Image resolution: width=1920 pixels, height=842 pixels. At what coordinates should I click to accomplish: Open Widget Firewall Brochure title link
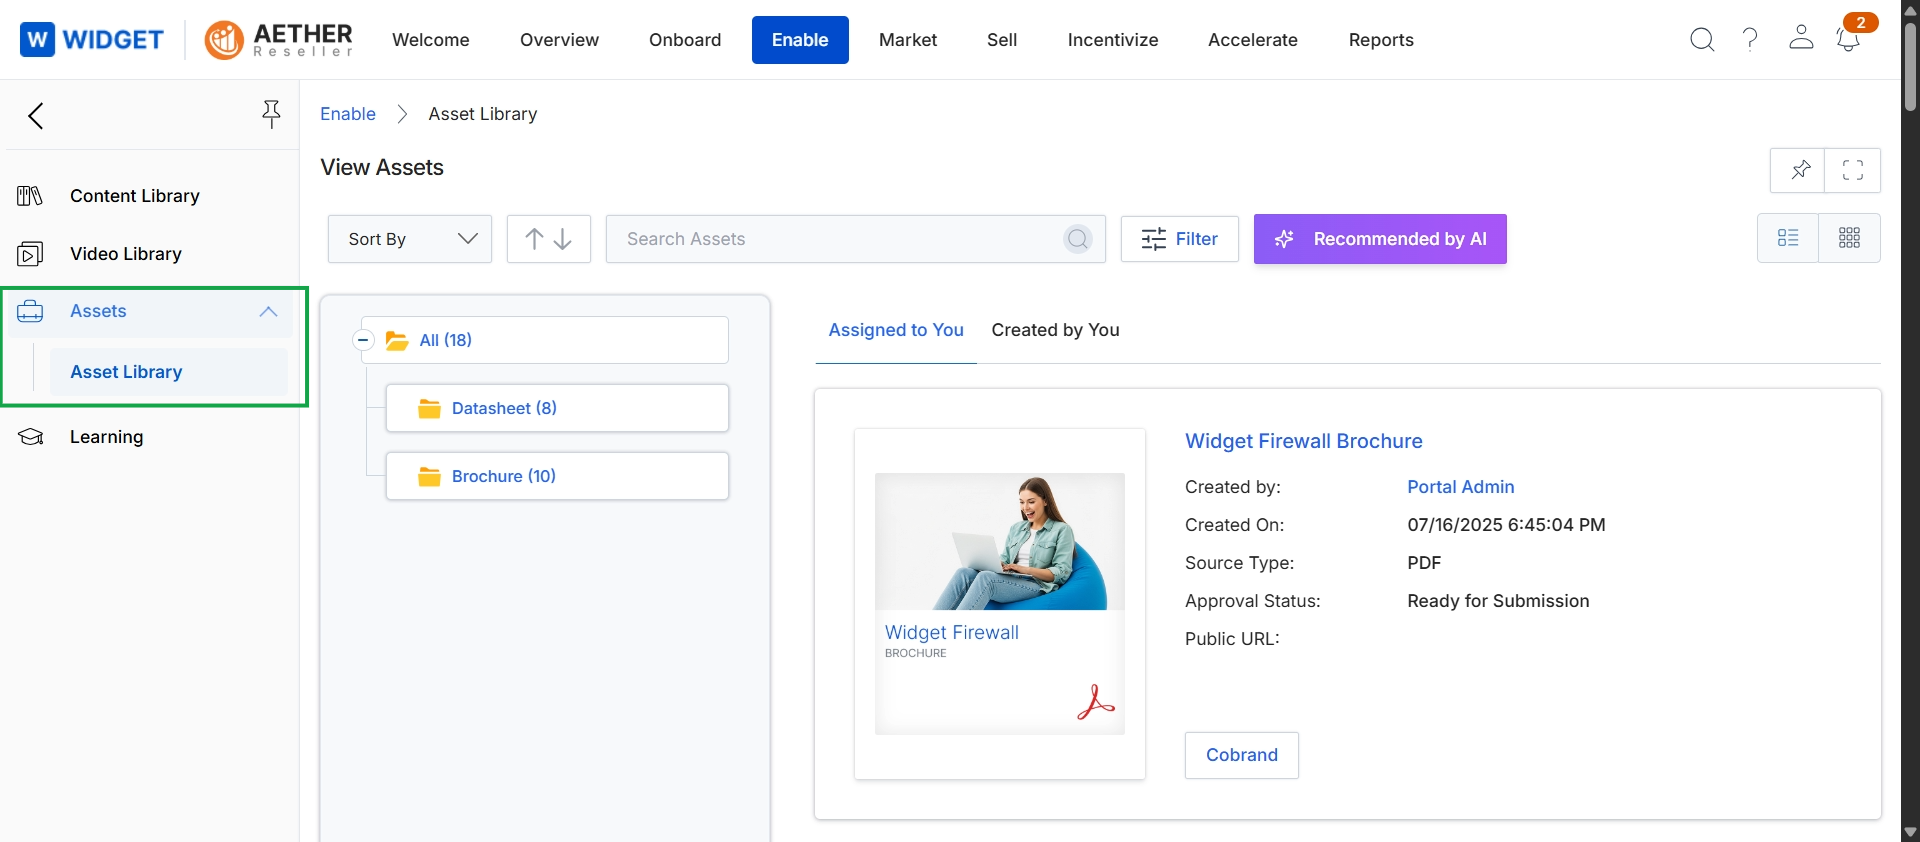pos(1304,441)
